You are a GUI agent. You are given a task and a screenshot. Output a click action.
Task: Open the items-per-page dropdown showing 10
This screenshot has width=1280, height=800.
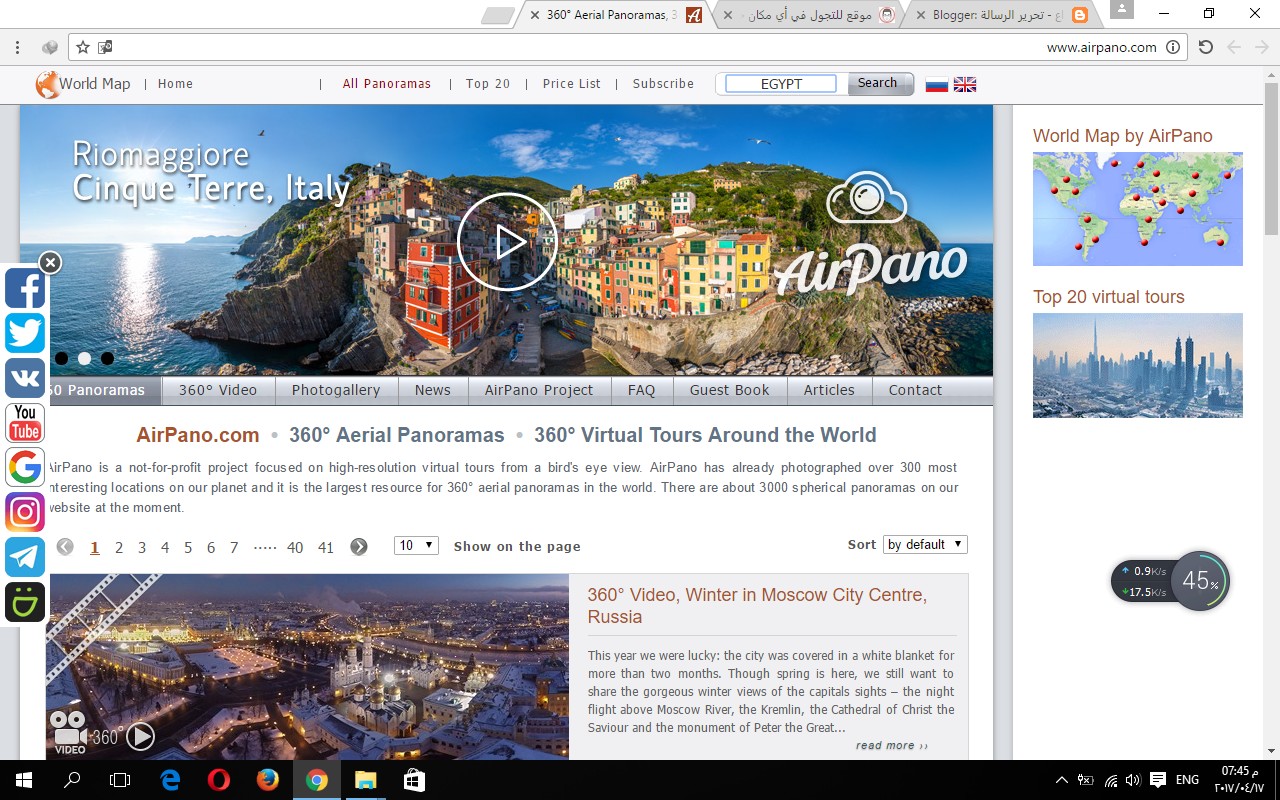point(416,545)
